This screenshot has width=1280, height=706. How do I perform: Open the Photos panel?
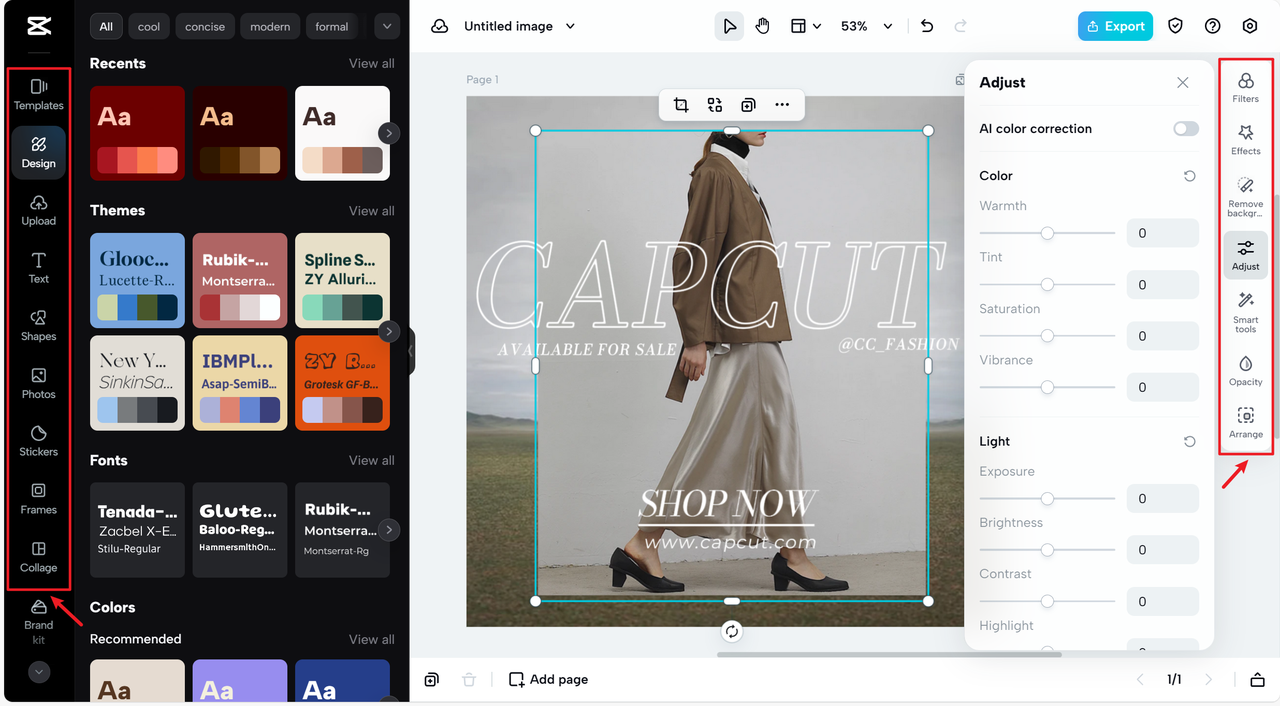(x=39, y=383)
